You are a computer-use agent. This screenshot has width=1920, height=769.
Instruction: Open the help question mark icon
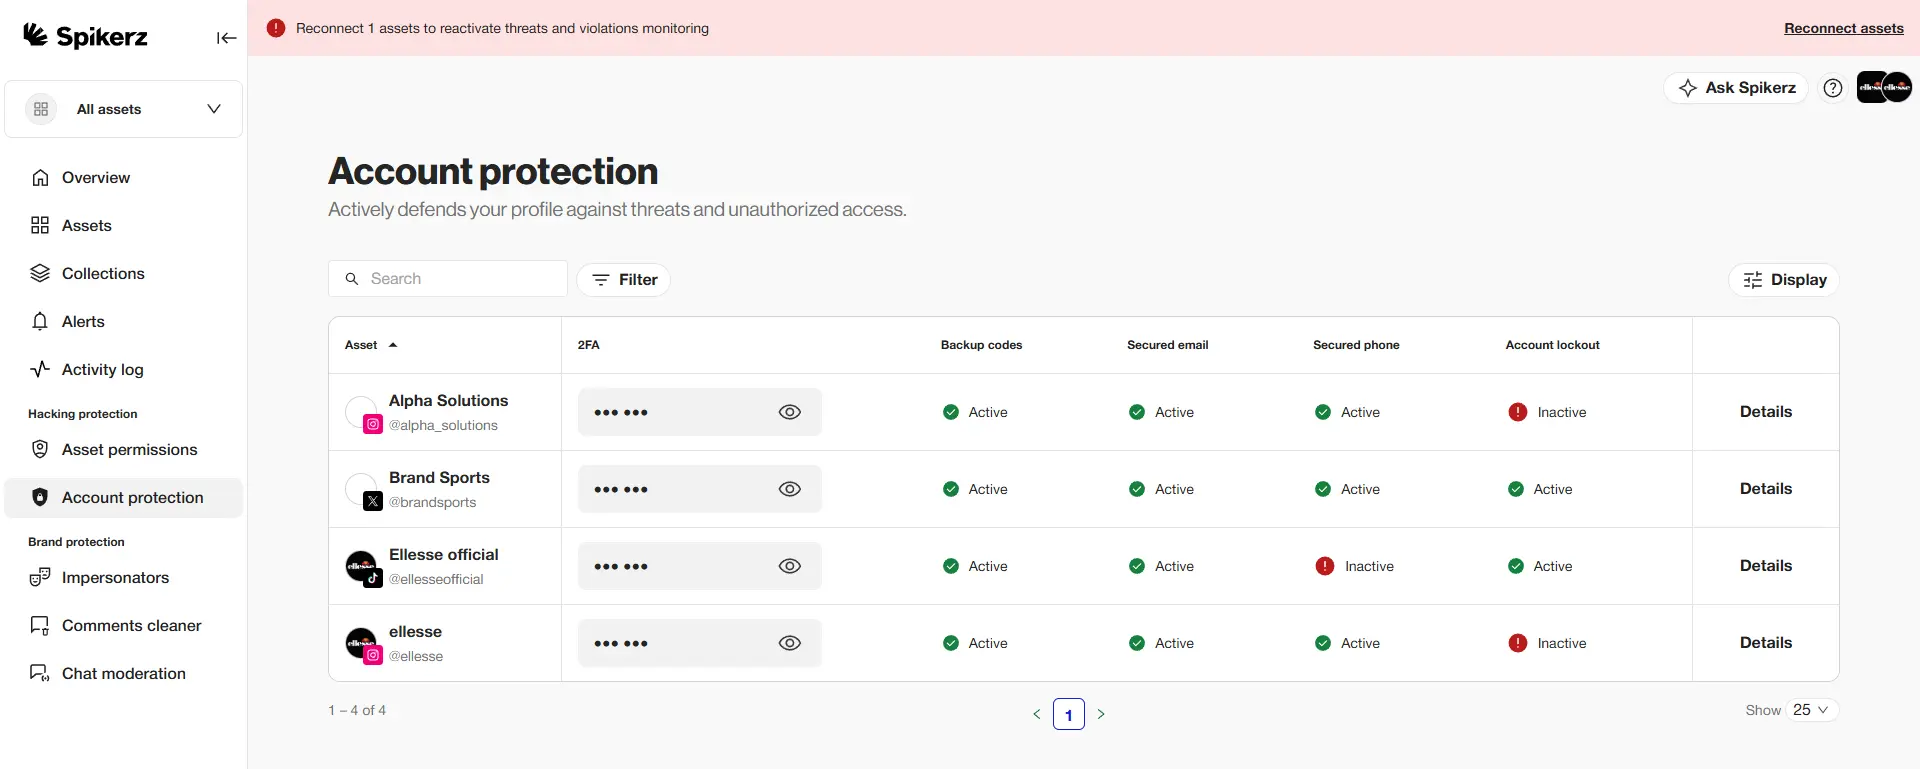point(1832,88)
